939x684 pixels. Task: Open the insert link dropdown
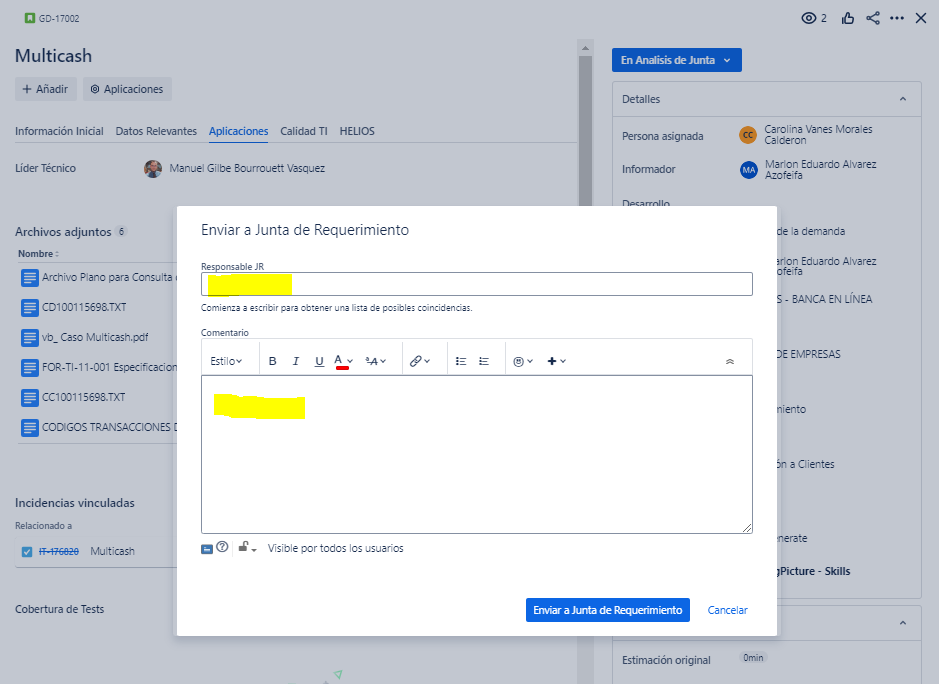(x=420, y=361)
